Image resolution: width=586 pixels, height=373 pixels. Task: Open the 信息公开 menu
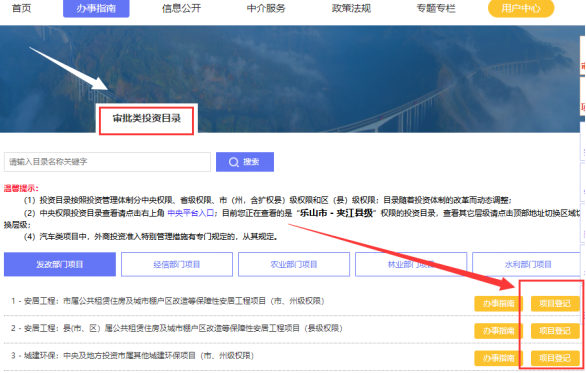pos(181,8)
